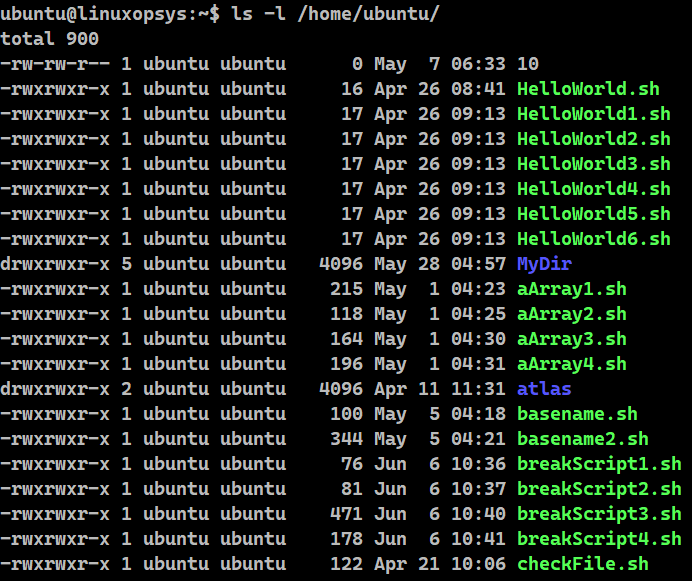Click the HelloWorld.sh file name

click(588, 89)
